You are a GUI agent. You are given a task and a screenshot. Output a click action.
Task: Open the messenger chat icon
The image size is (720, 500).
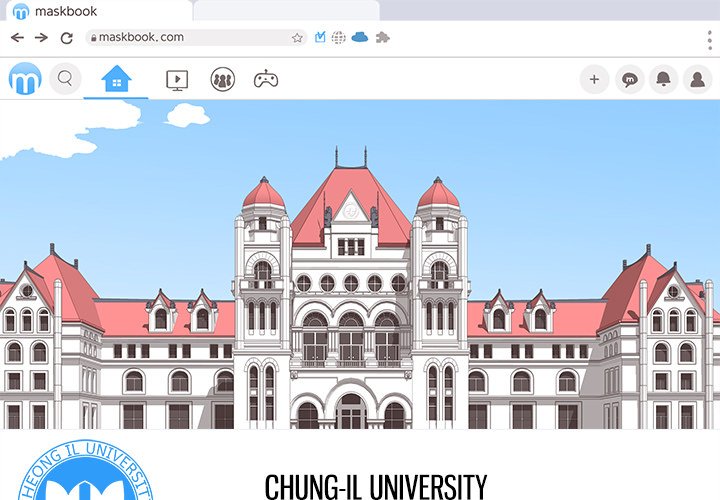tap(629, 80)
